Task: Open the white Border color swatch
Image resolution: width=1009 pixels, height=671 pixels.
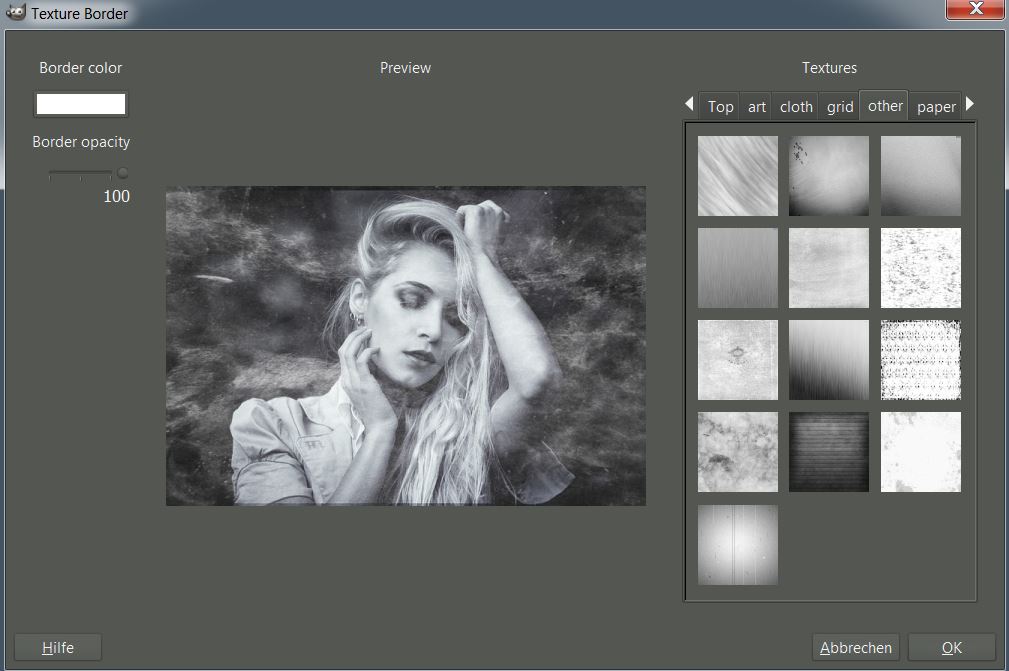Action: pos(81,104)
